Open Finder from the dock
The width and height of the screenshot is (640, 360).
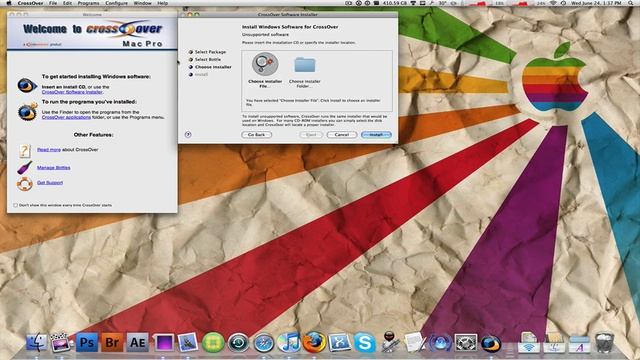[x=37, y=342]
